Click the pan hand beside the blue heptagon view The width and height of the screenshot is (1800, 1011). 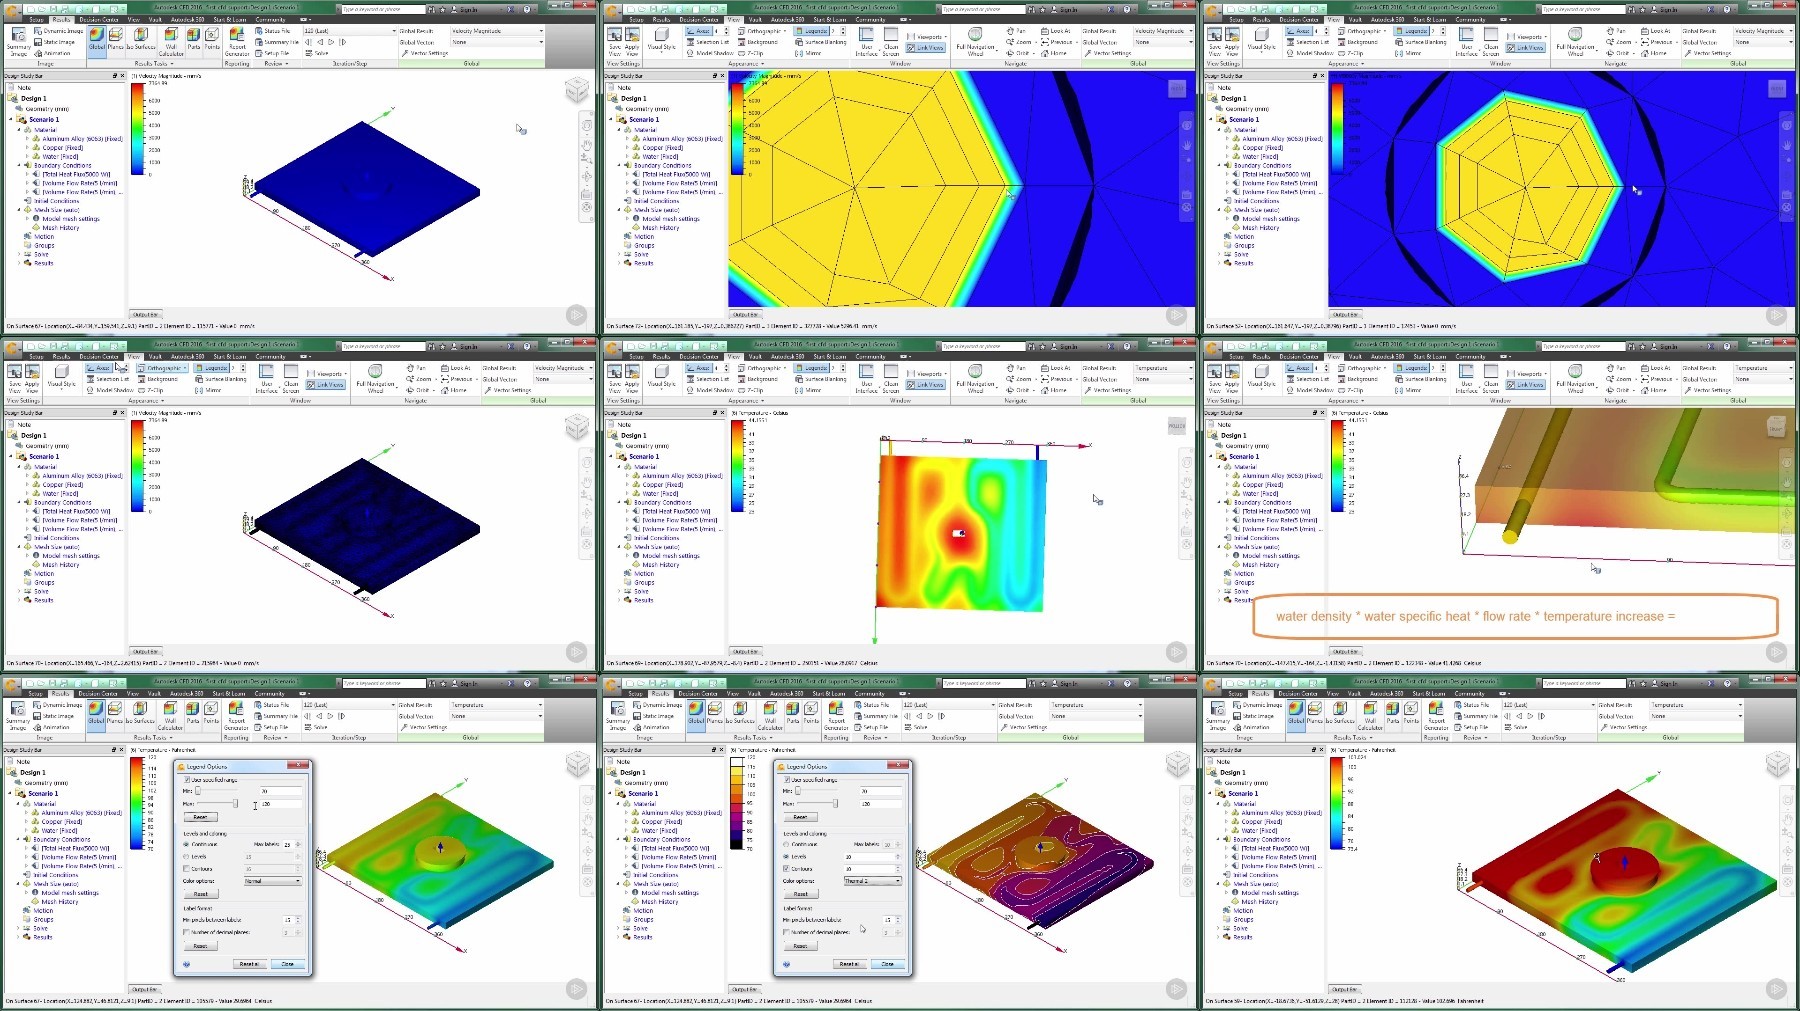tap(1786, 144)
